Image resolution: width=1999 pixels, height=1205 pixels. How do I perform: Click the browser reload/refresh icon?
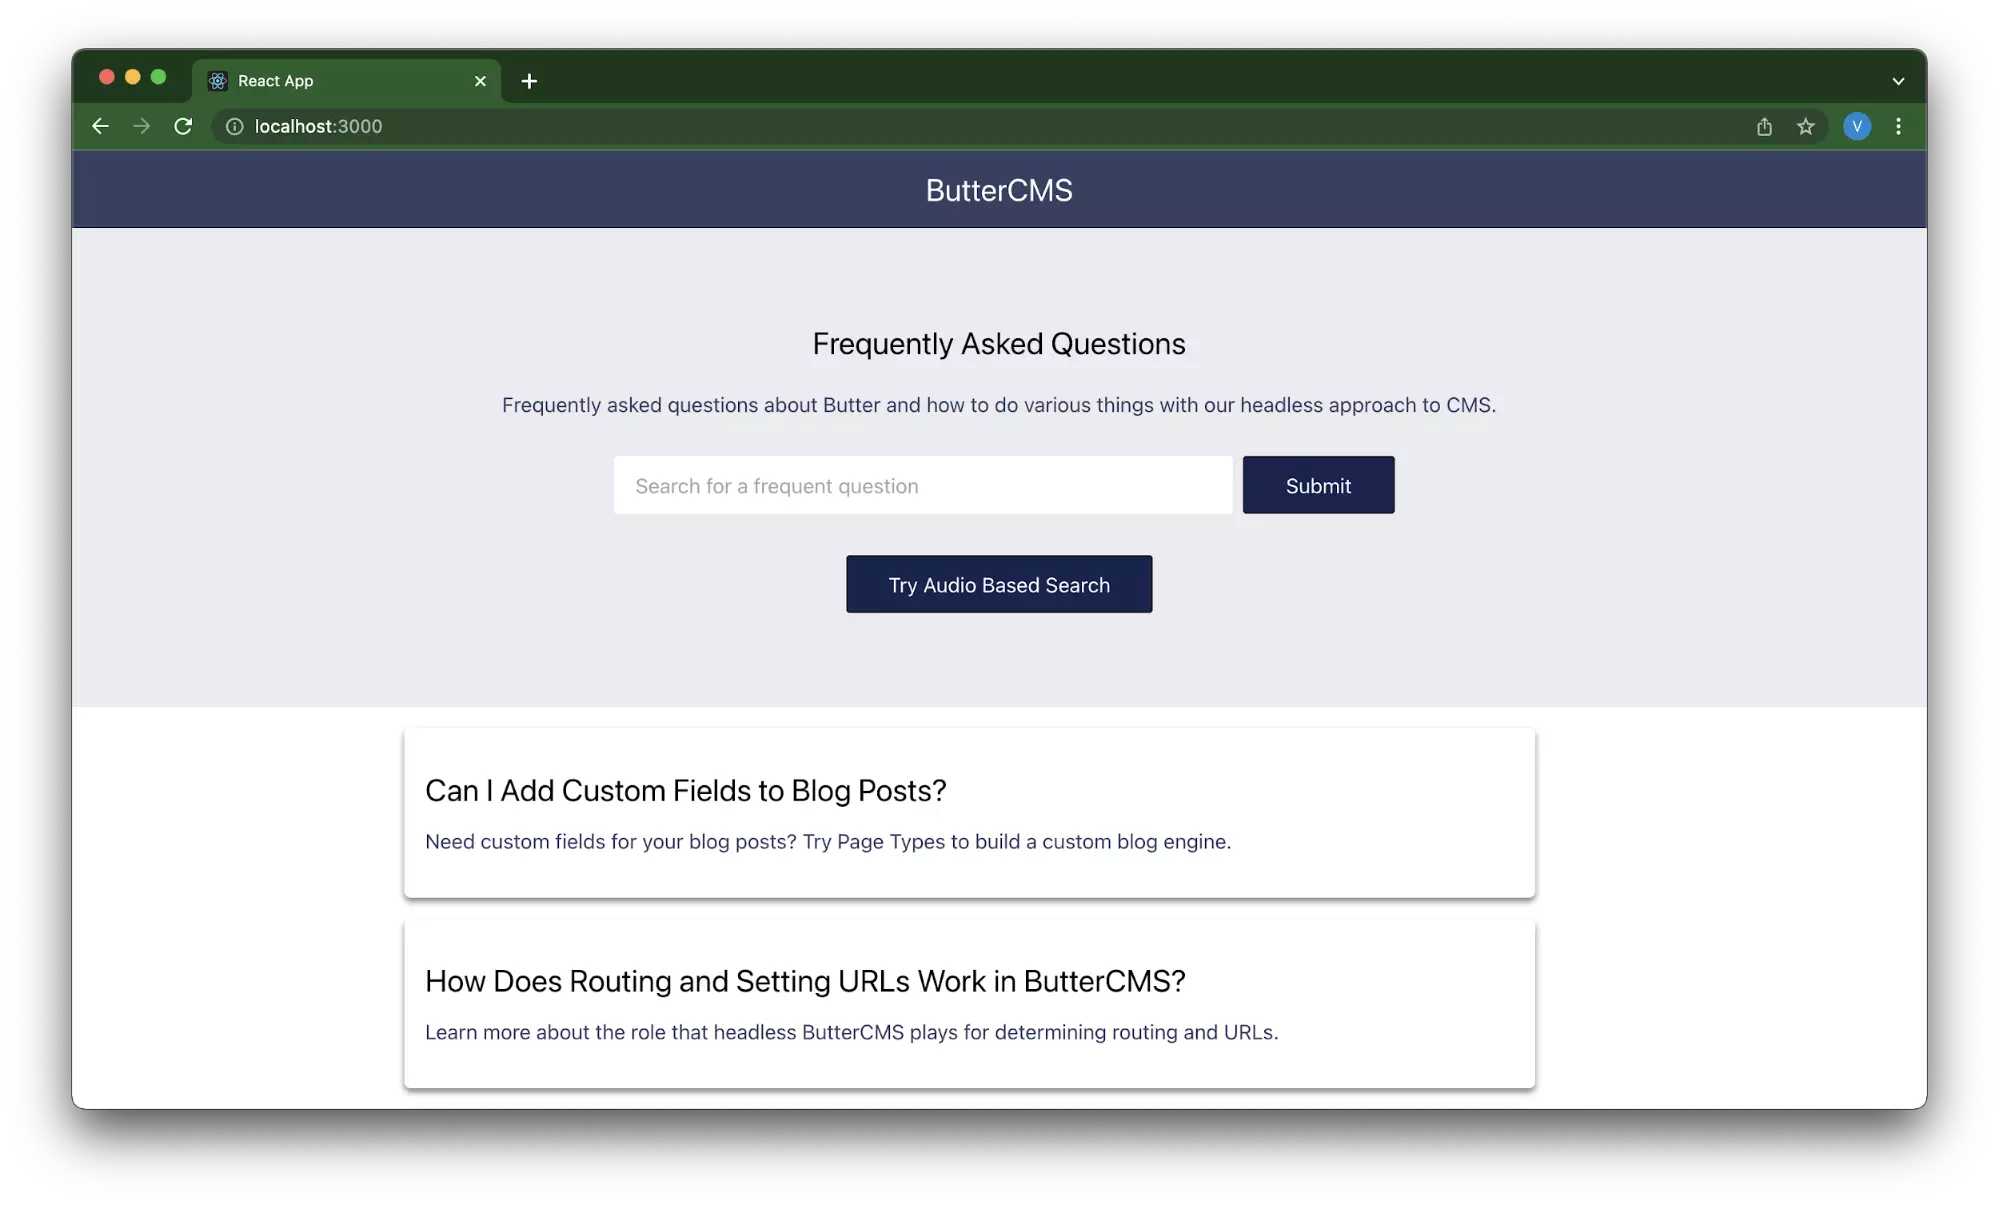tap(183, 126)
